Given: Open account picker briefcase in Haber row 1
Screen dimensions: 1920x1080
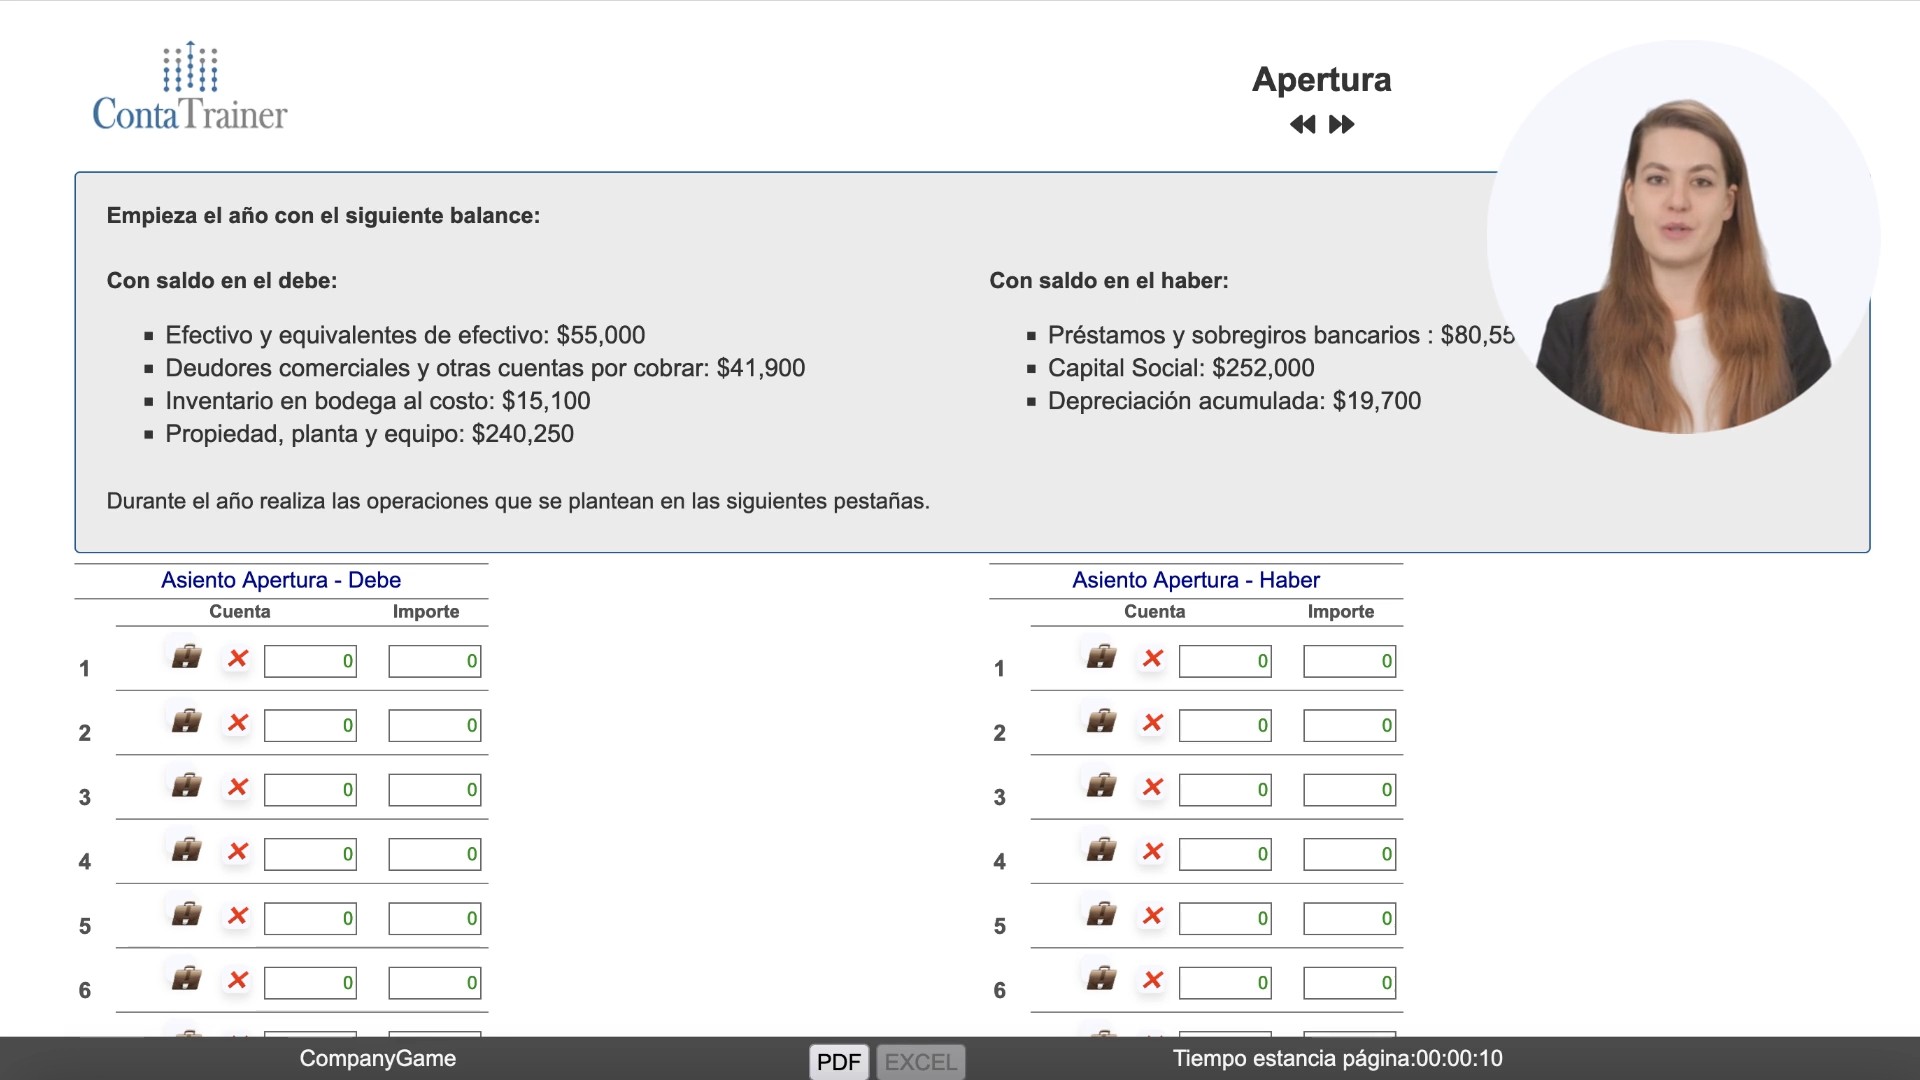Looking at the screenshot, I should coord(1101,657).
